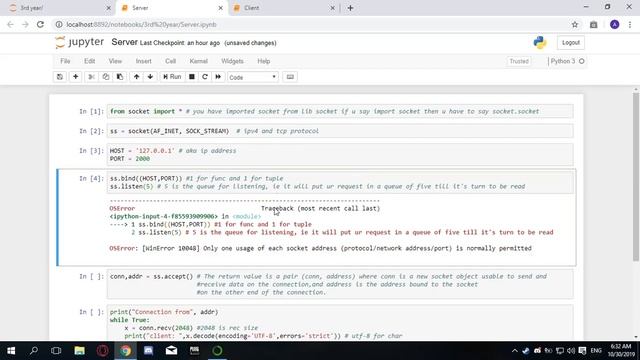Save notebook with the floppy disk icon
Viewport: 640px width, 360px height.
pos(60,77)
